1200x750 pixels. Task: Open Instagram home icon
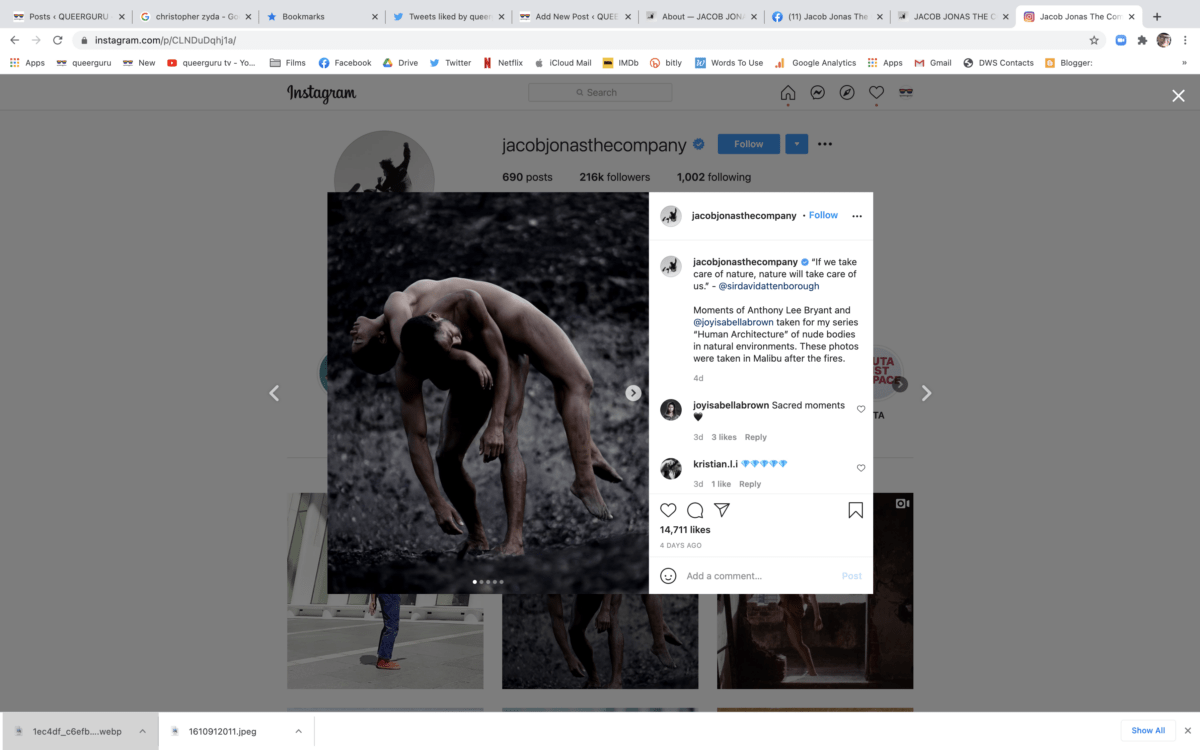tap(788, 93)
